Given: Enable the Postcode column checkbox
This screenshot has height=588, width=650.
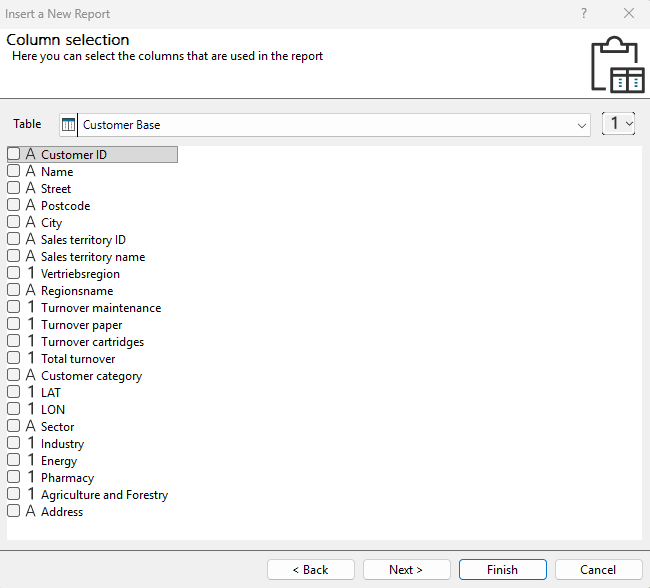Looking at the screenshot, I should (x=13, y=205).
